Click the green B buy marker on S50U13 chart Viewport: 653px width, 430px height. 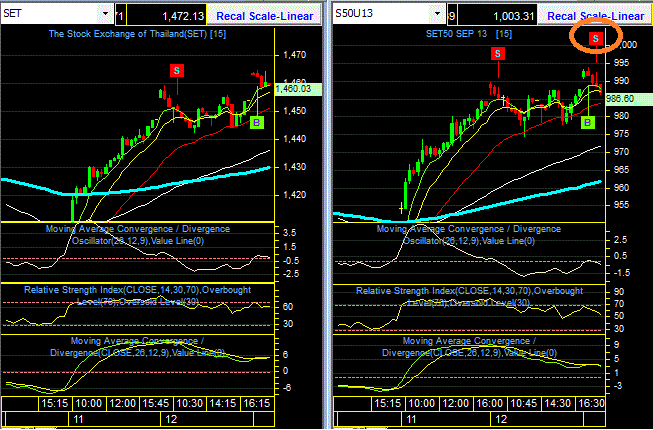[588, 122]
